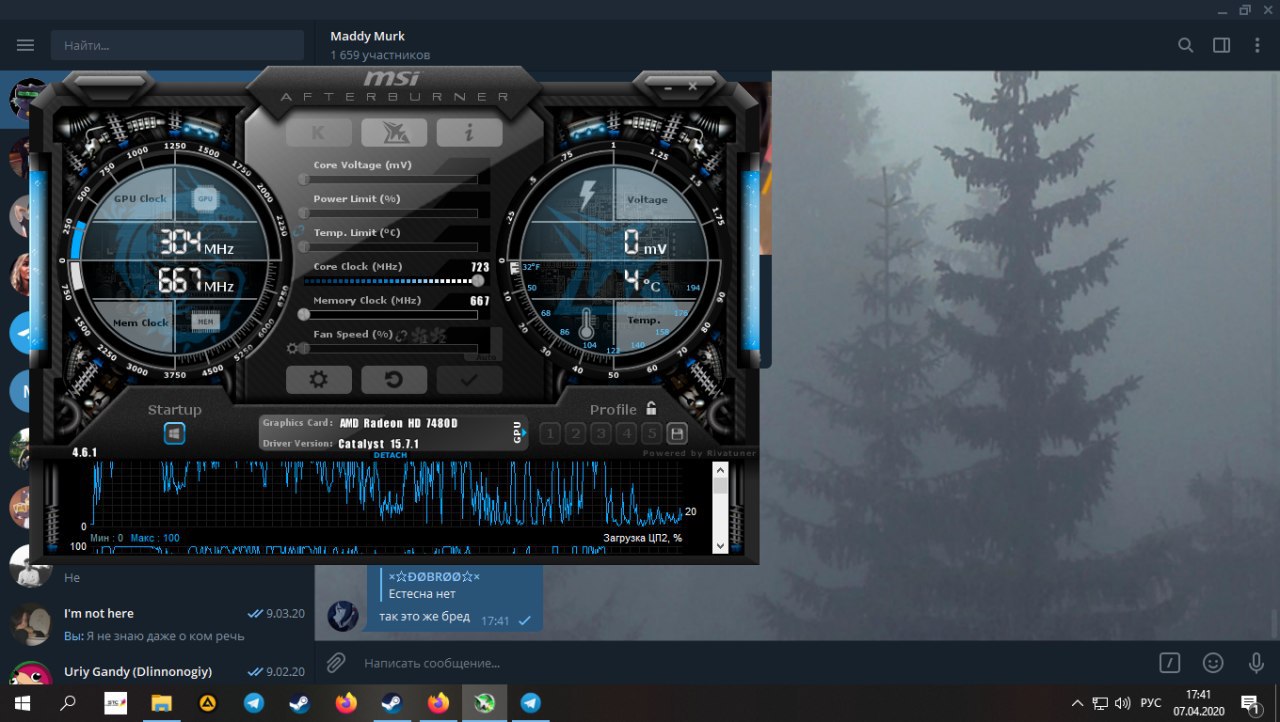This screenshot has height=722, width=1280.
Task: Click the quoted reply 'Естесна нет'
Action: (436, 586)
